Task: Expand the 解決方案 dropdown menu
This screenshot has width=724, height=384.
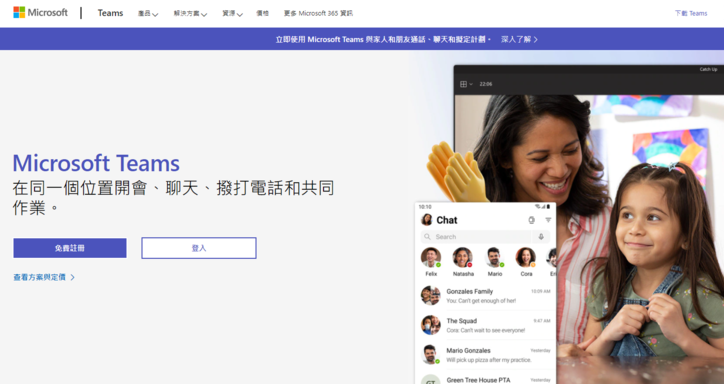Action: tap(190, 13)
